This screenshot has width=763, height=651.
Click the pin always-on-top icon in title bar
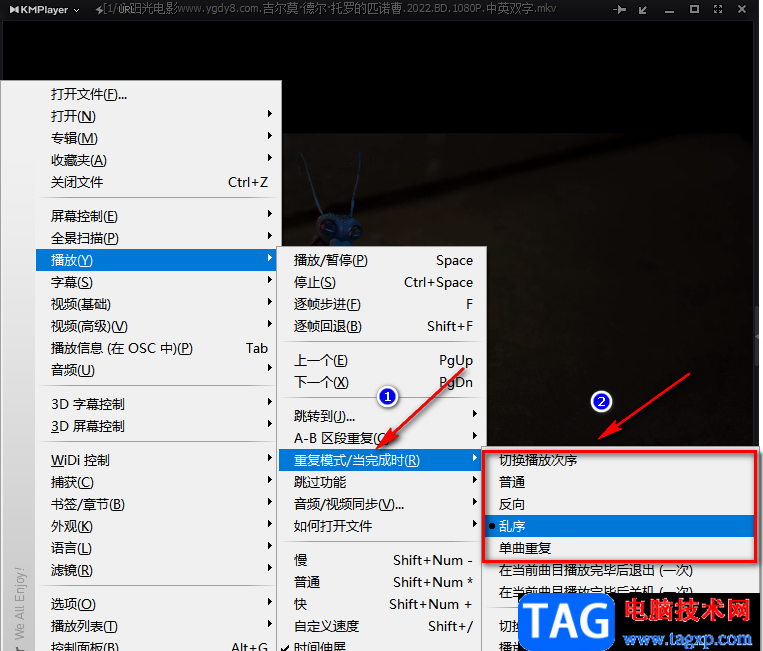point(619,9)
